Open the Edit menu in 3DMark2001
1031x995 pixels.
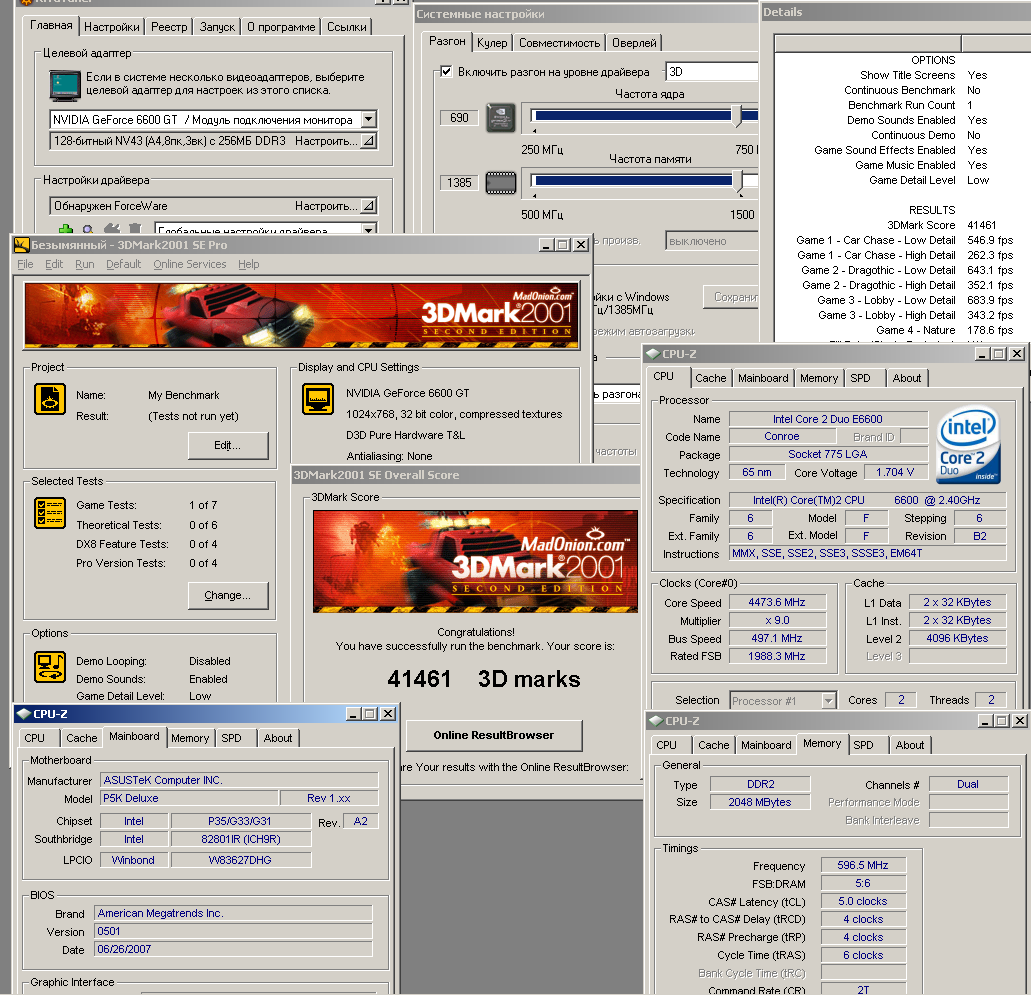(54, 264)
